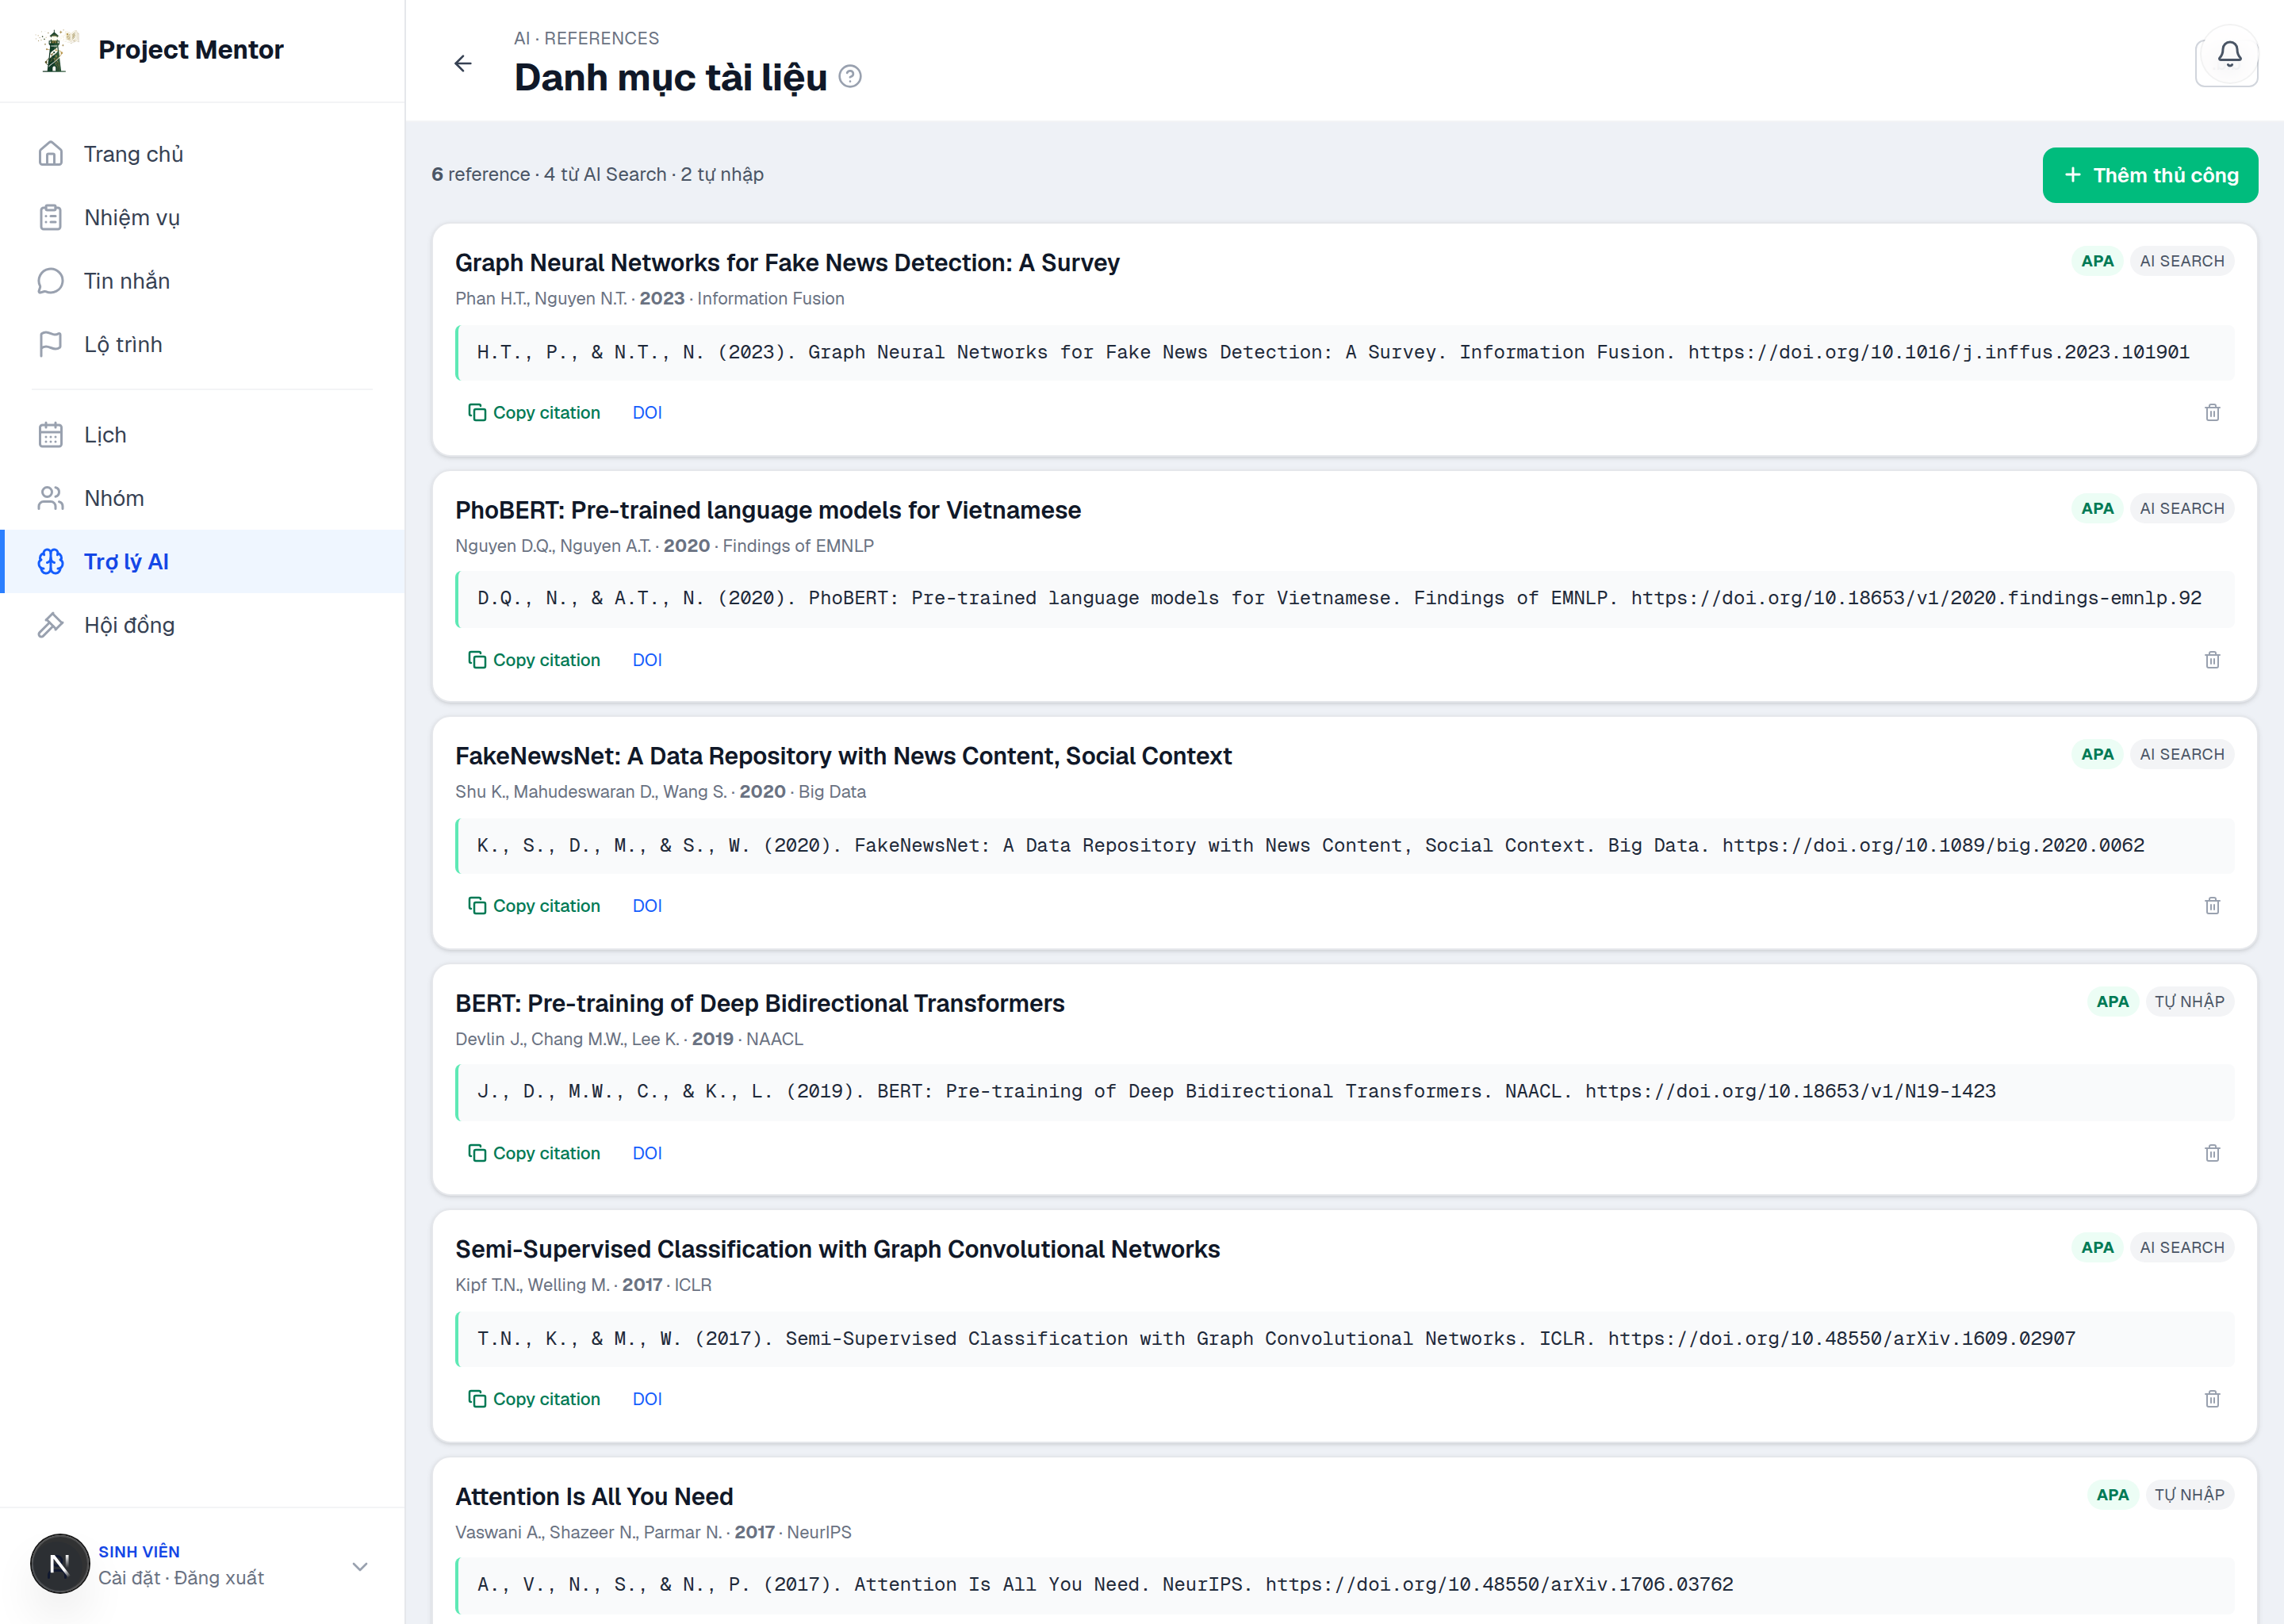Image resolution: width=2284 pixels, height=1624 pixels.
Task: Click the Thêm thủ công button
Action: [x=2150, y=175]
